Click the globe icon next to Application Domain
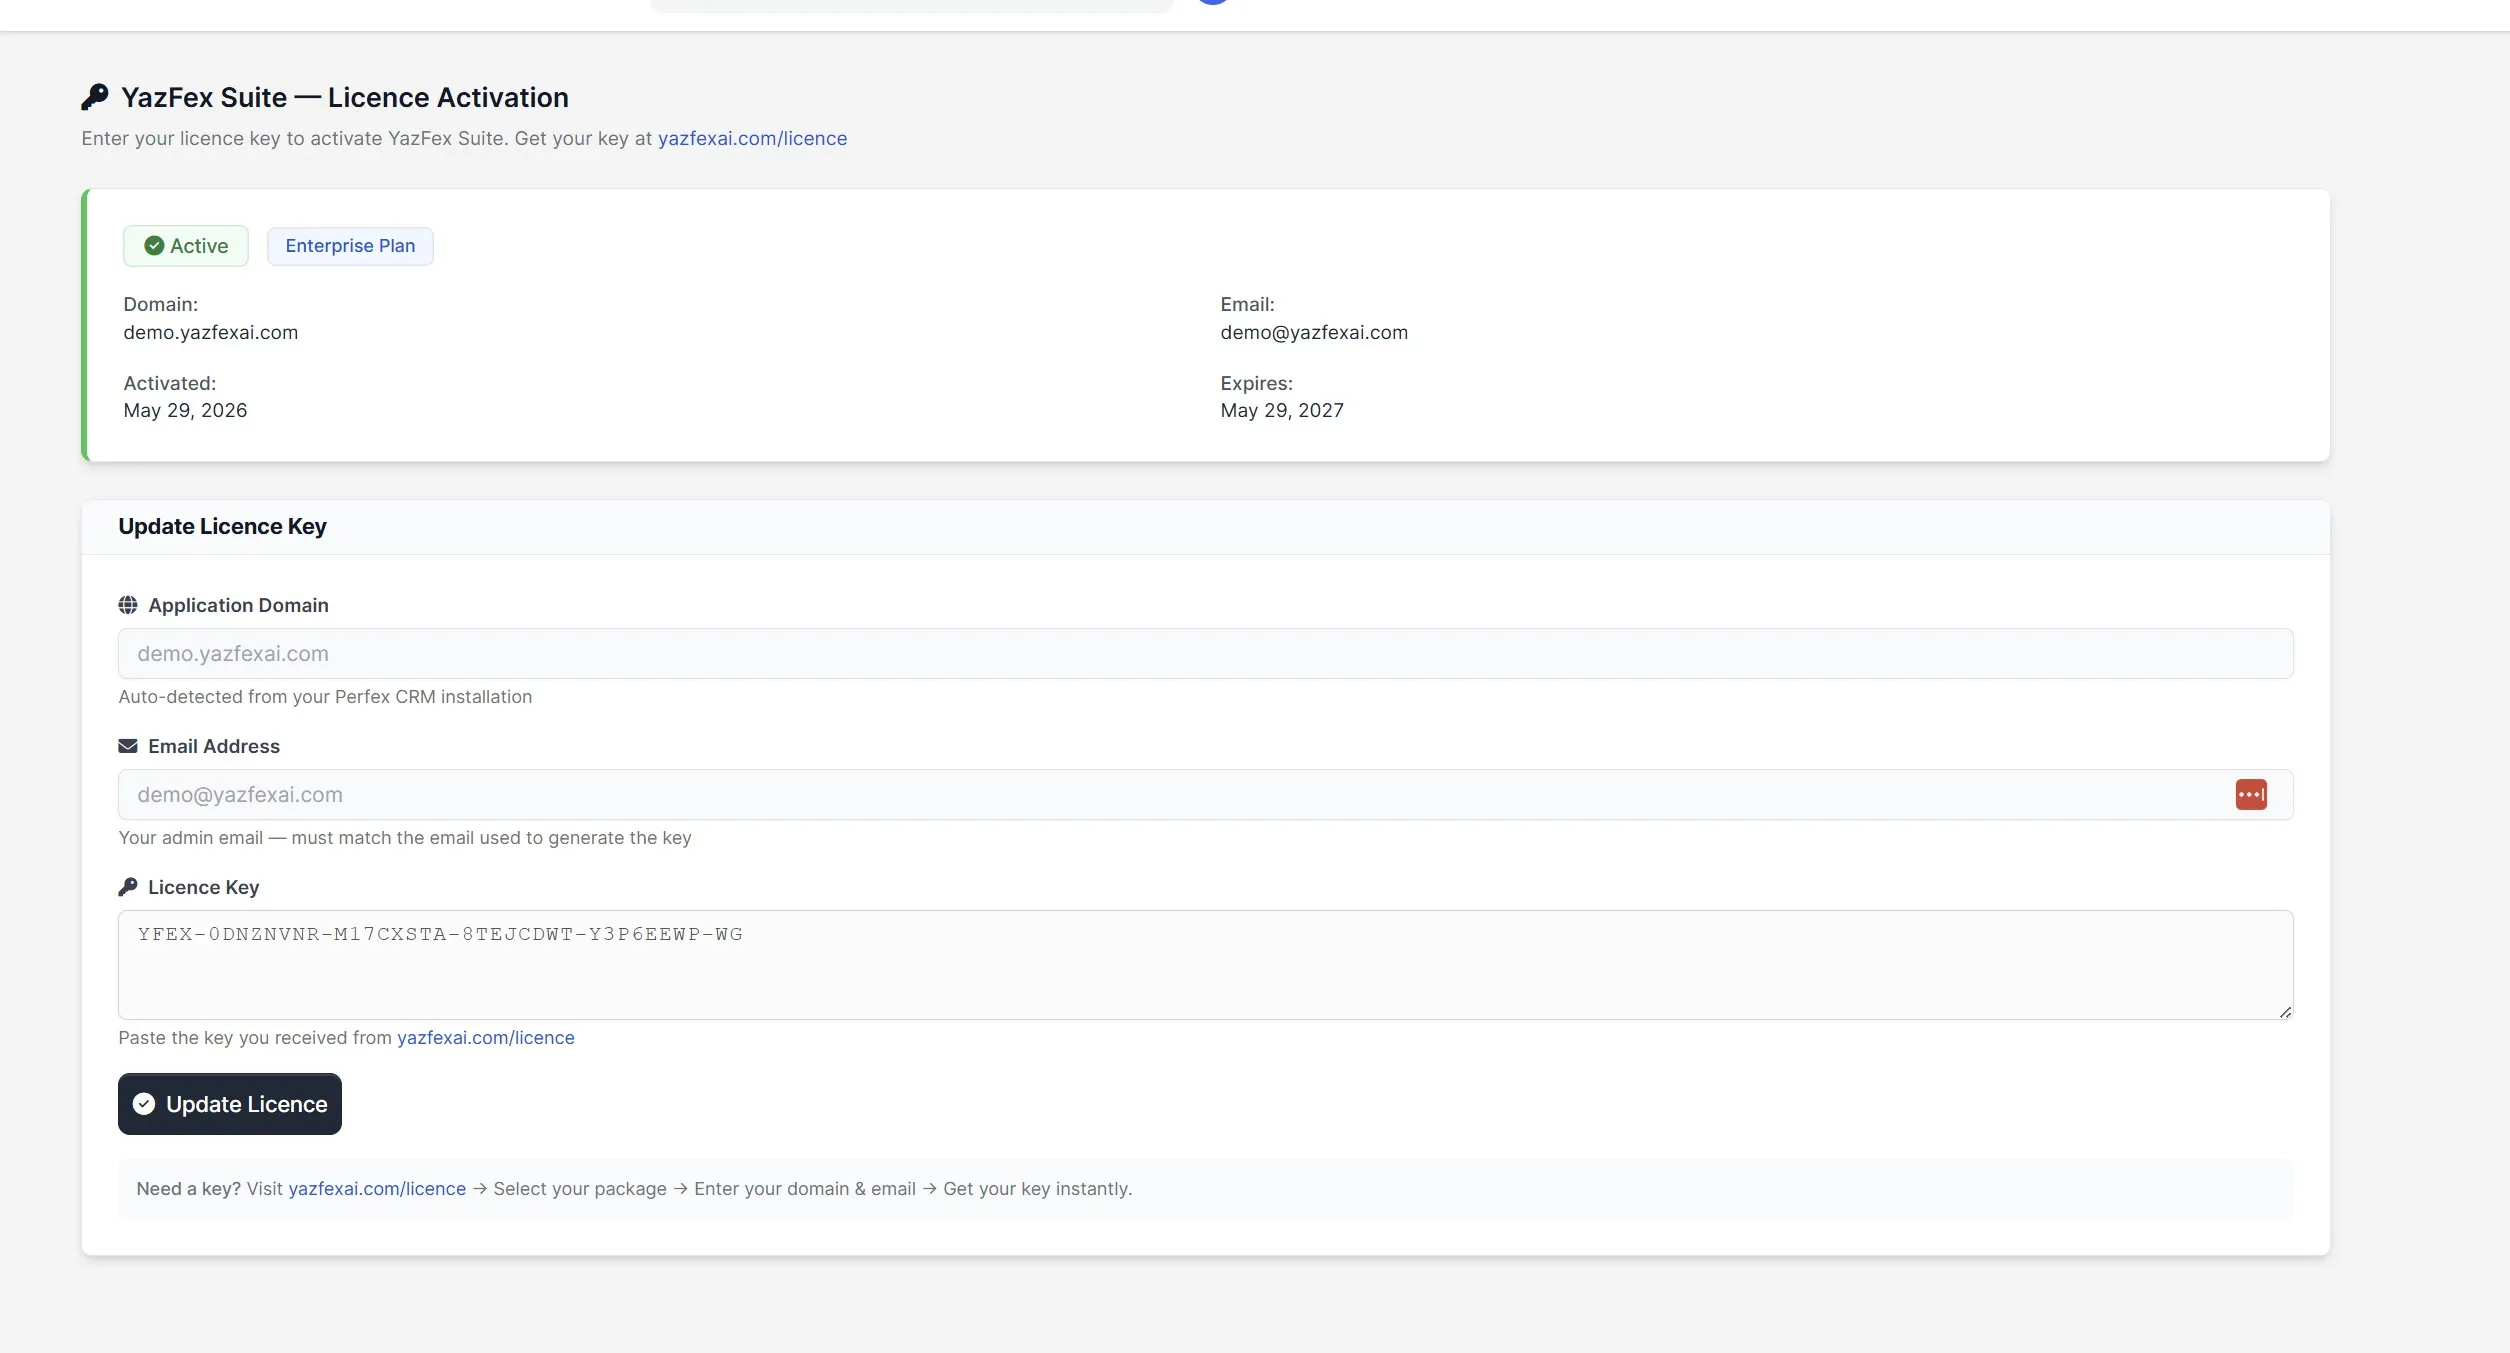Image resolution: width=2510 pixels, height=1353 pixels. [x=128, y=605]
